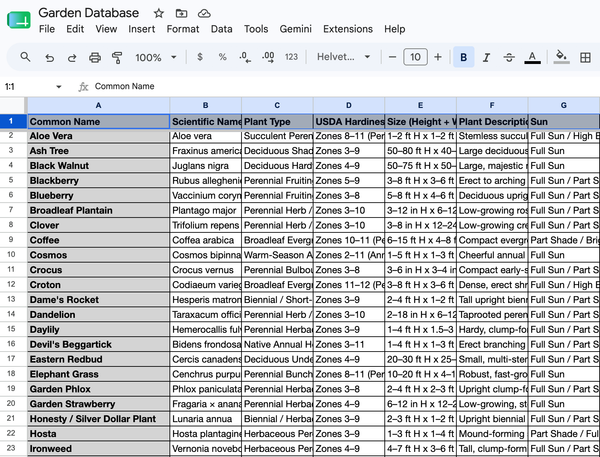Toggle italic formatting
Screen dimensions: 600x457
486,58
